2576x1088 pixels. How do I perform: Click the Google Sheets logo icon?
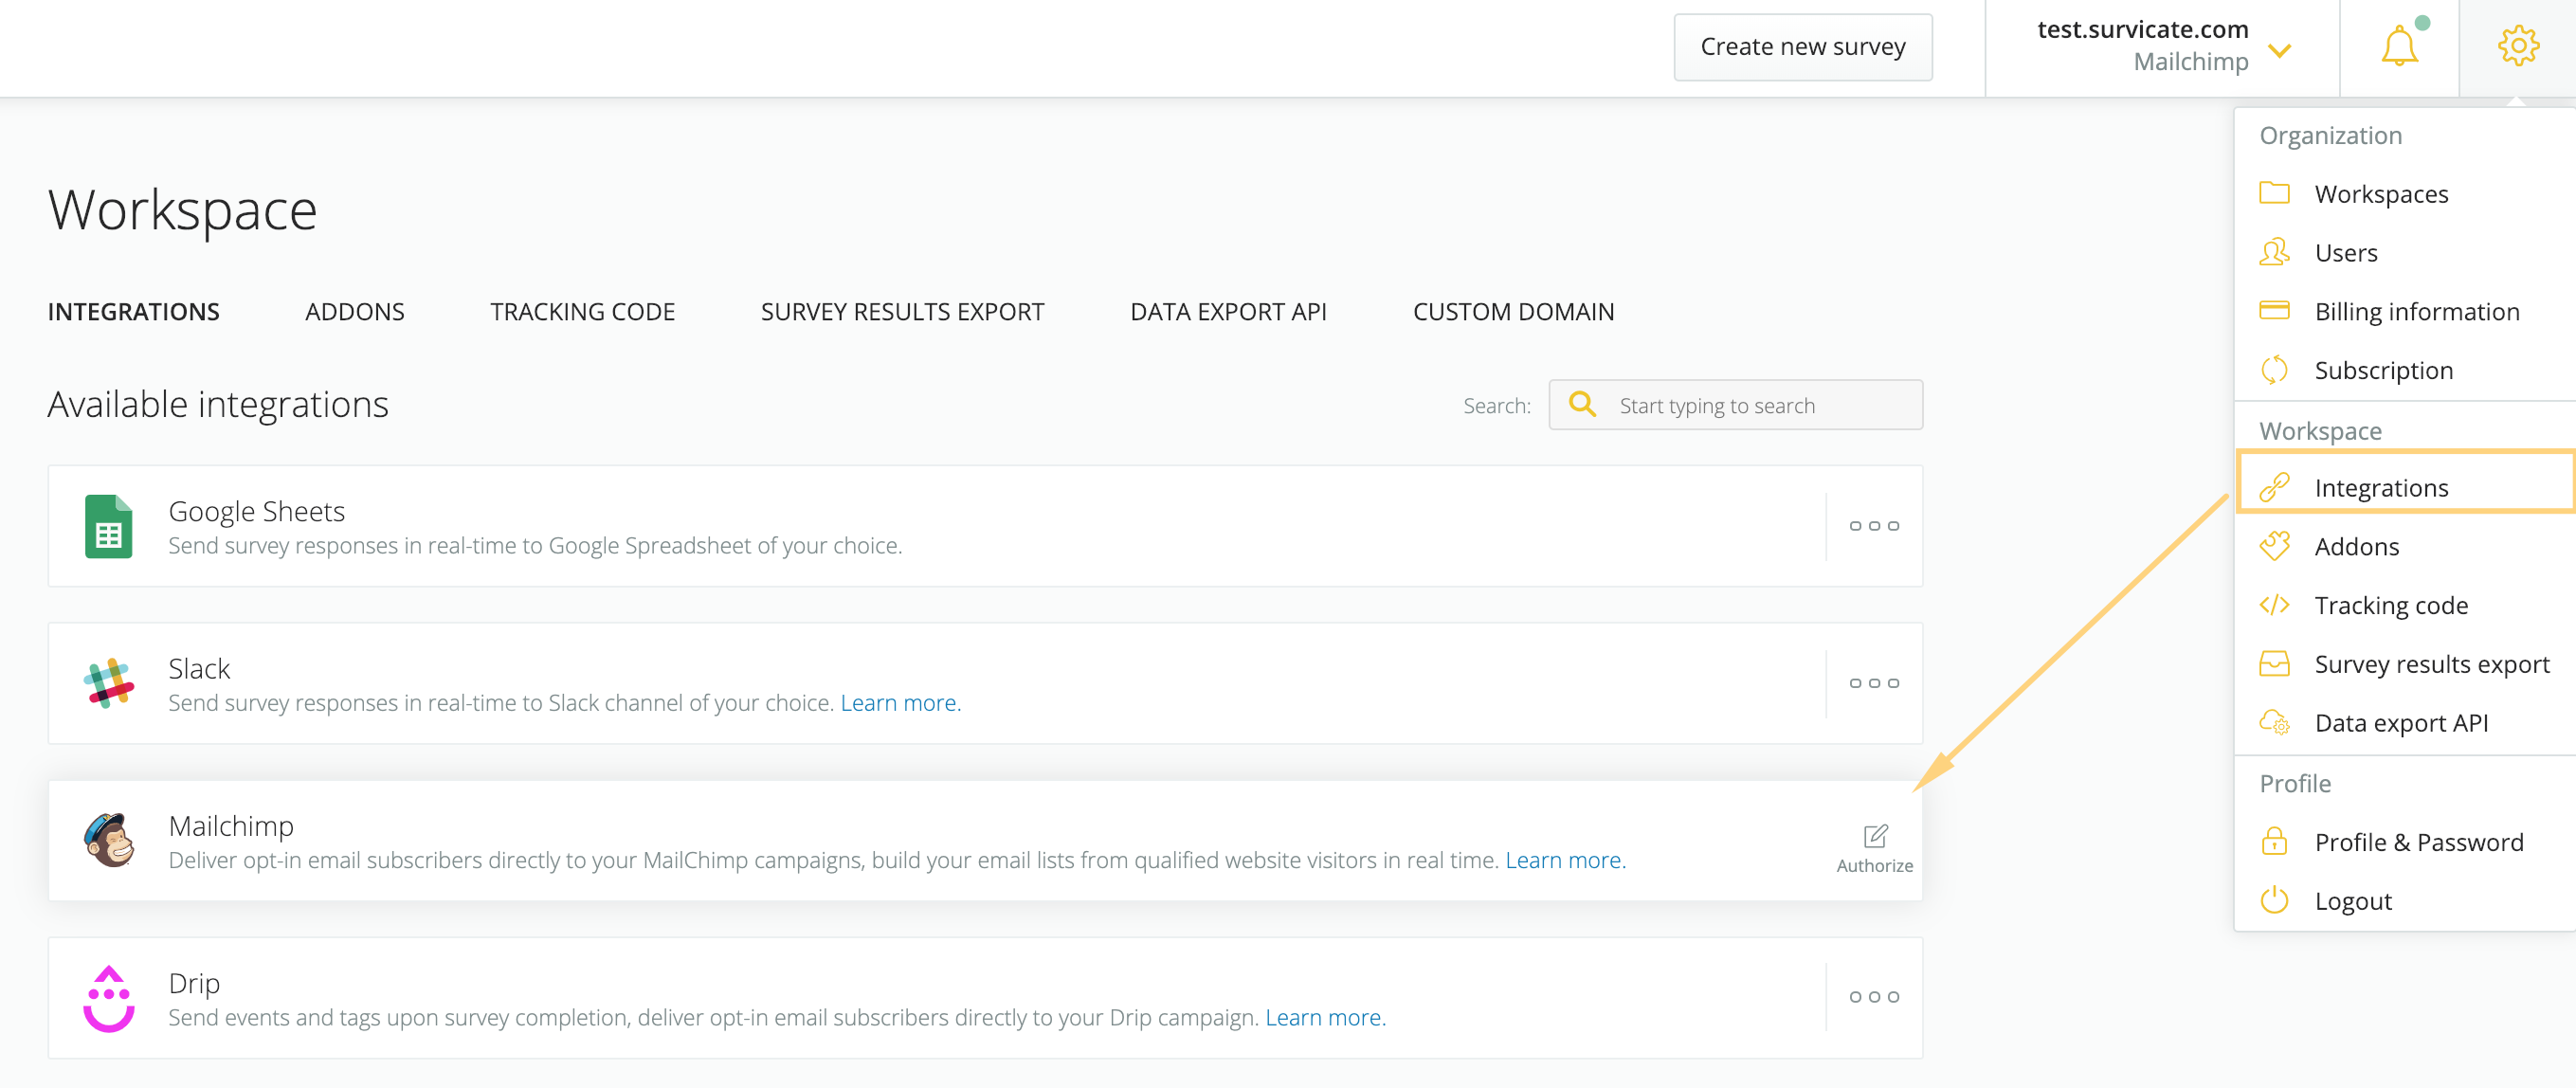click(x=108, y=526)
